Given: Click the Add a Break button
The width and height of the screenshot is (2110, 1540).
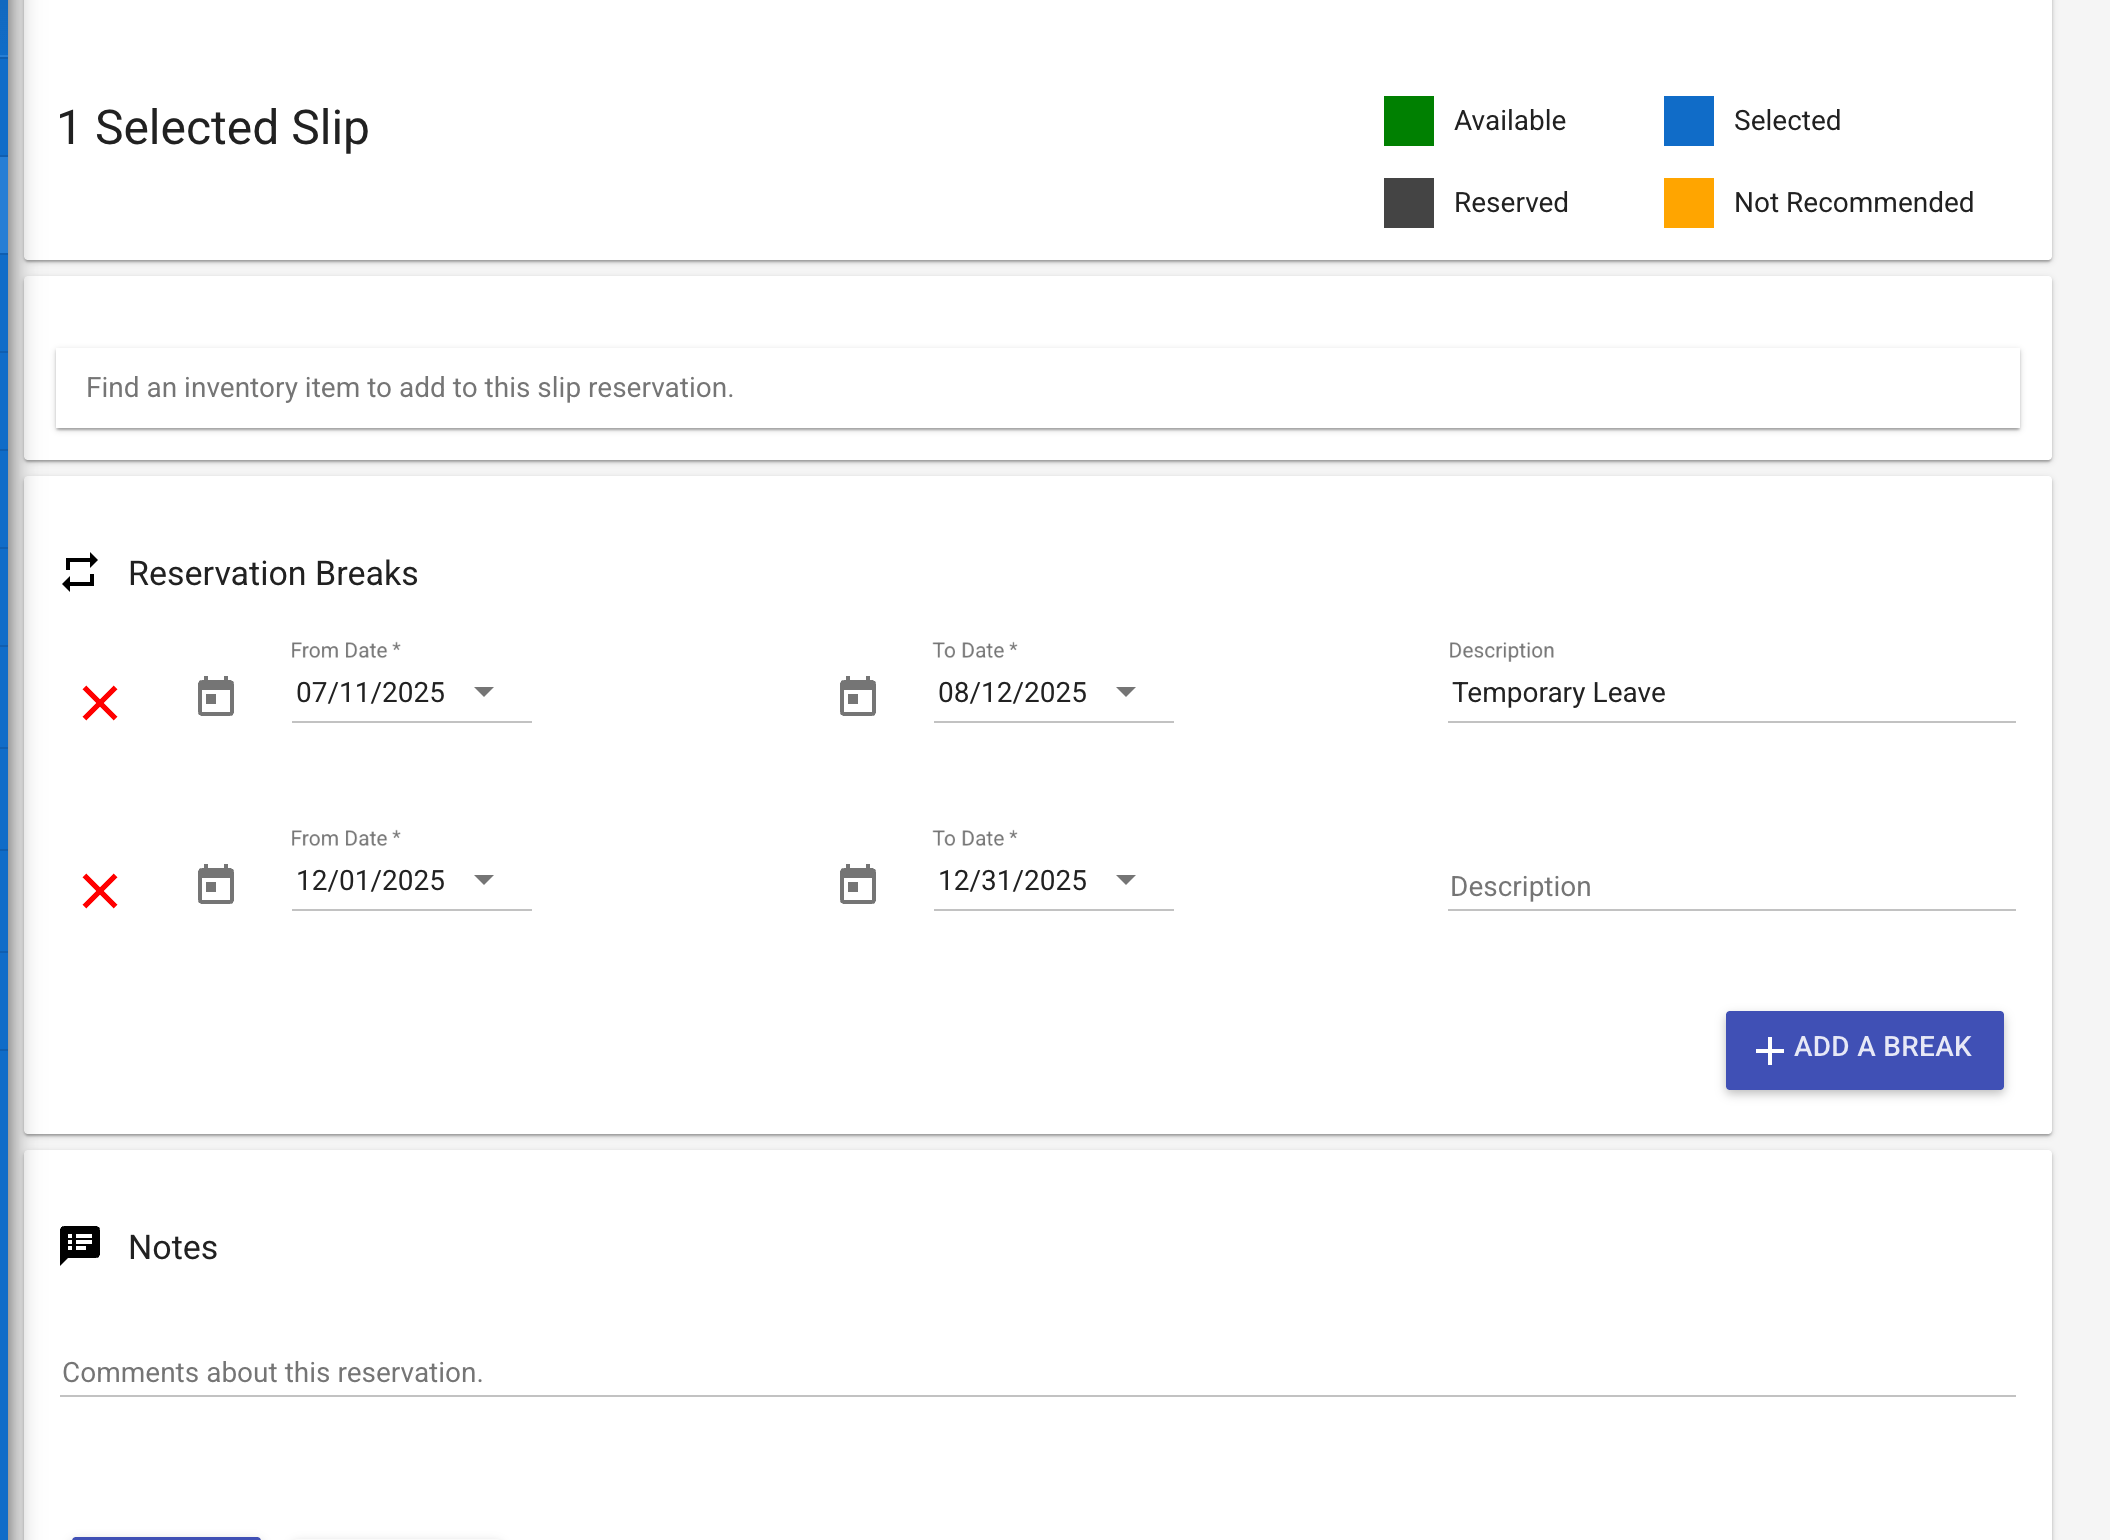Looking at the screenshot, I should [1864, 1050].
